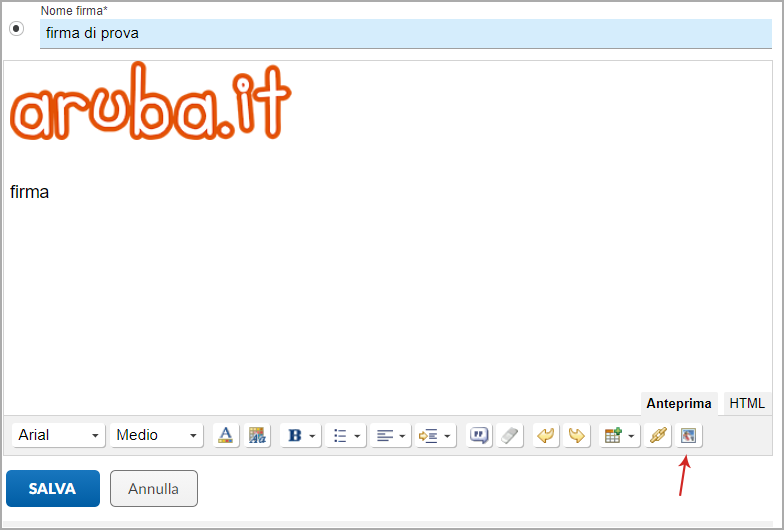Click the insert link chain icon

click(658, 435)
